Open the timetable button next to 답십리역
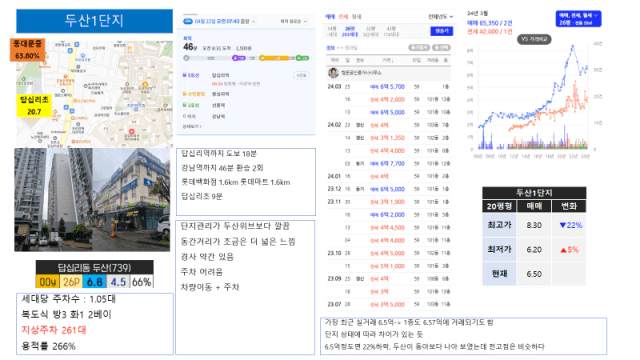The image size is (640, 360). coord(301,76)
